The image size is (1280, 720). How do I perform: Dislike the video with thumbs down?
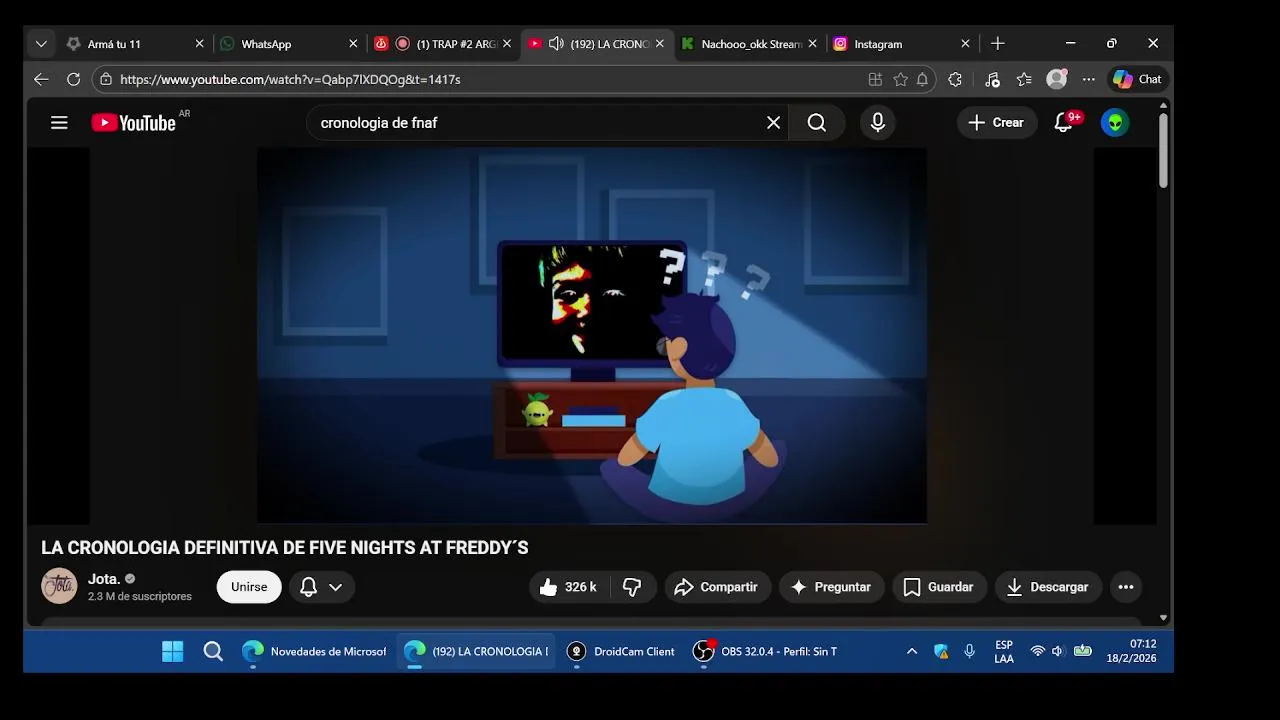coord(632,587)
